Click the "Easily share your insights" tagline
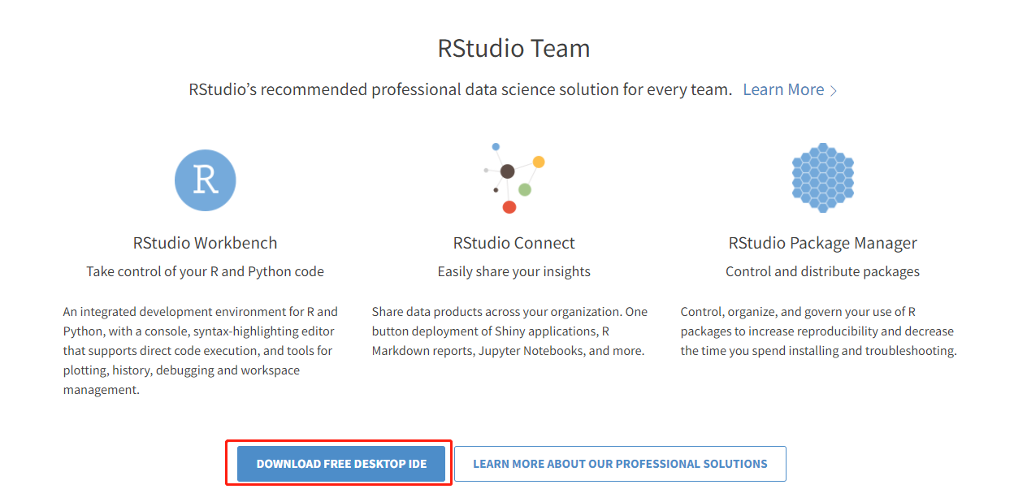This screenshot has width=1014, height=502. click(x=514, y=271)
